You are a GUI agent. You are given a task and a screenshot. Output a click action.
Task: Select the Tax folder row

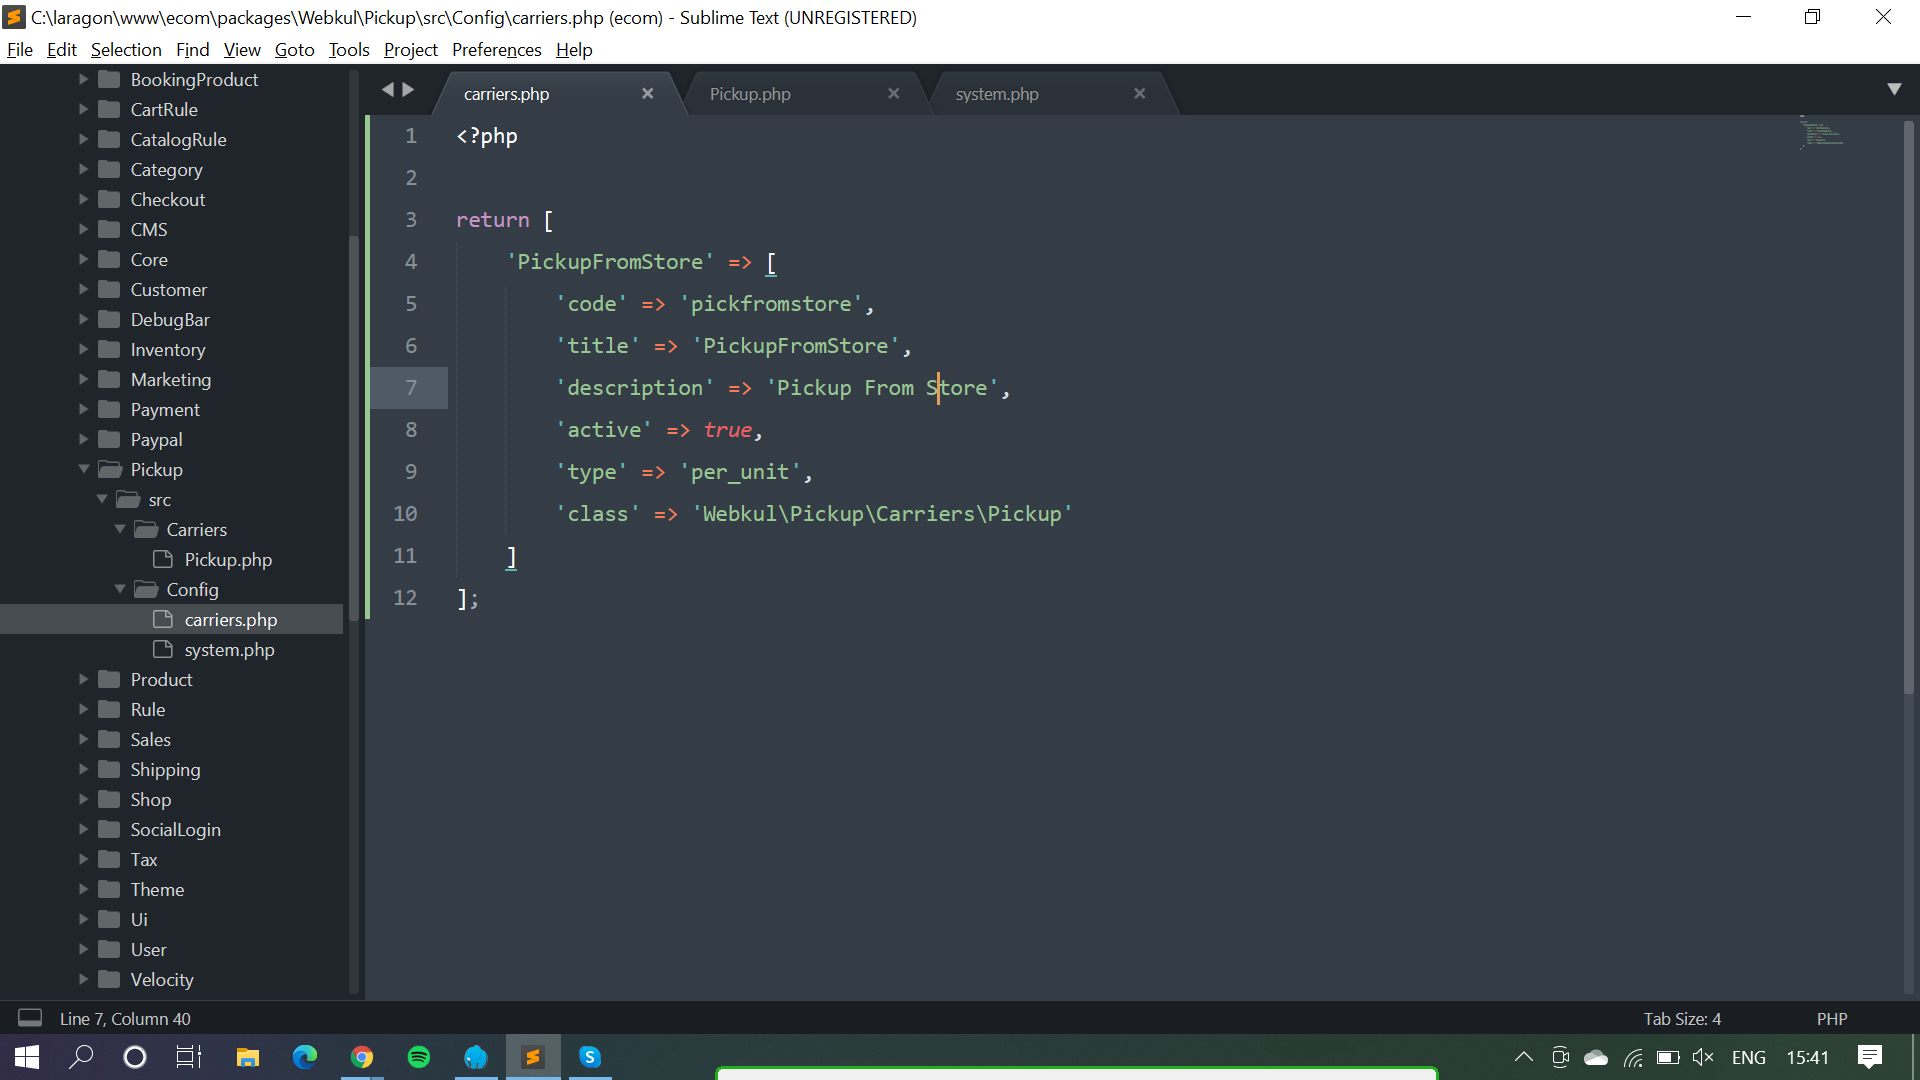(172, 859)
